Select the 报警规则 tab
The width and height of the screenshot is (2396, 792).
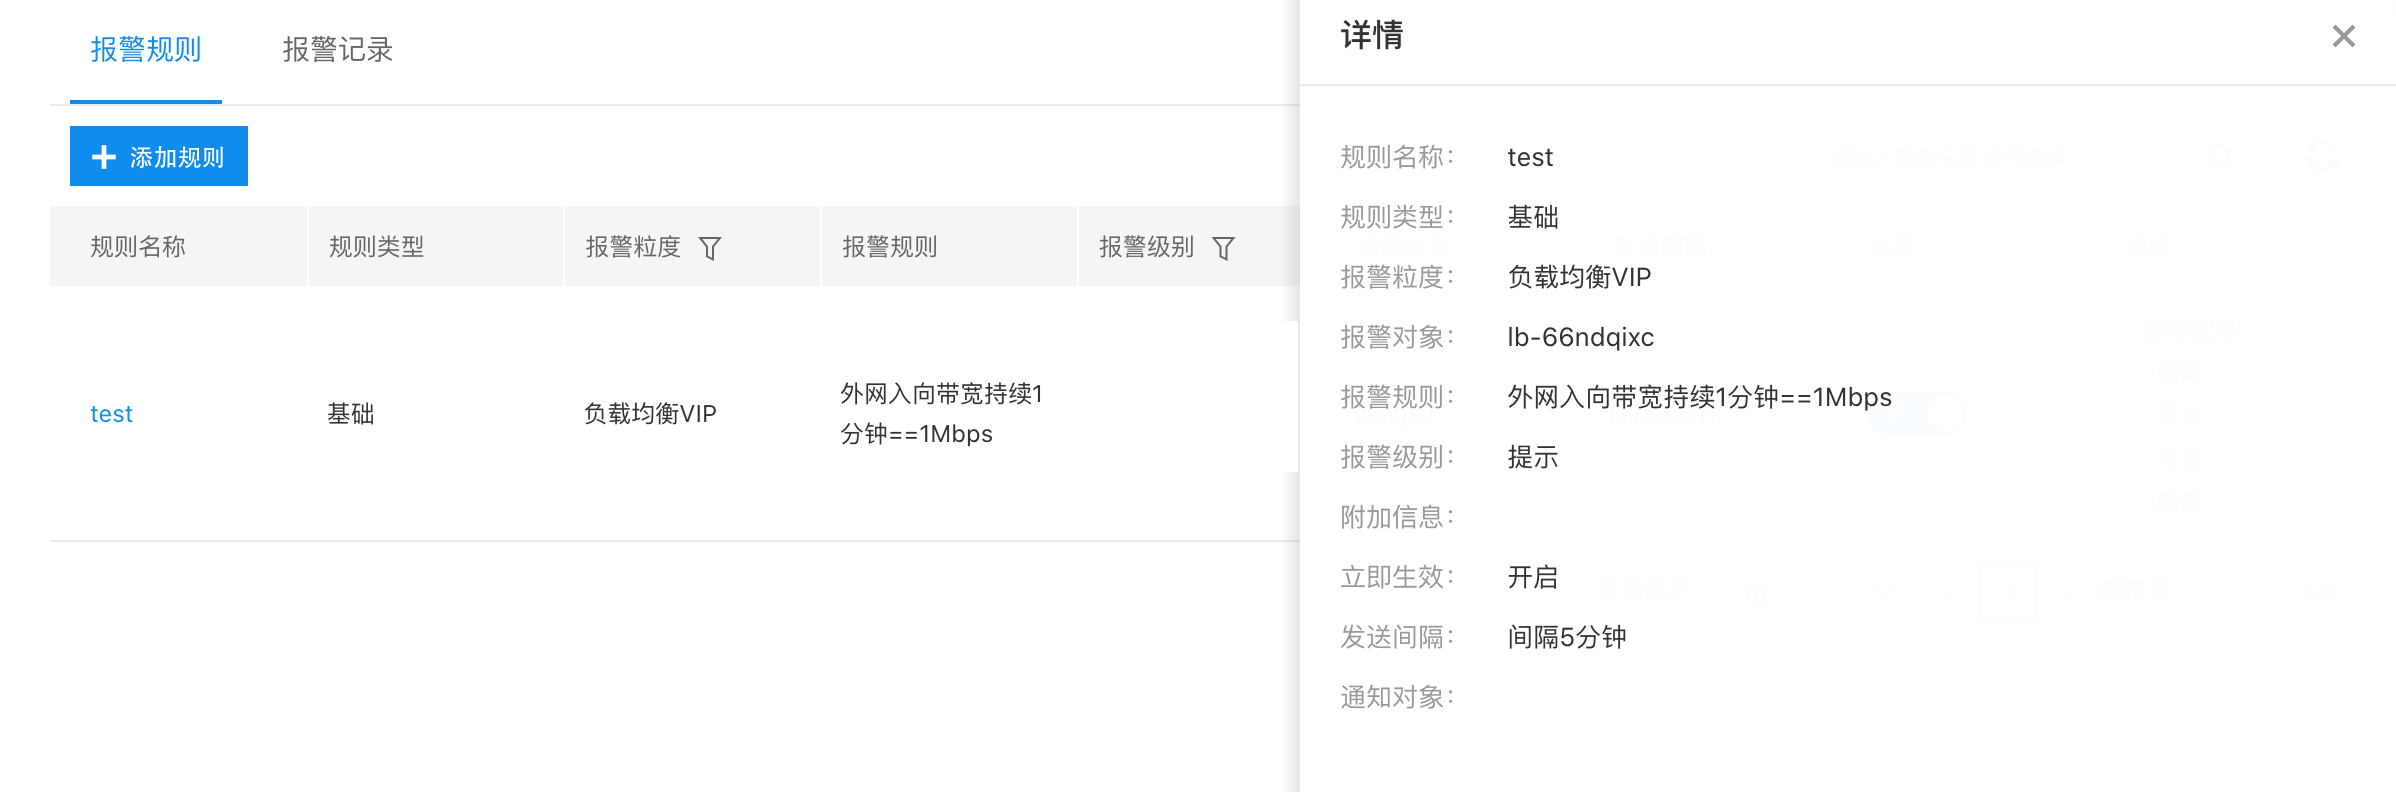click(146, 50)
